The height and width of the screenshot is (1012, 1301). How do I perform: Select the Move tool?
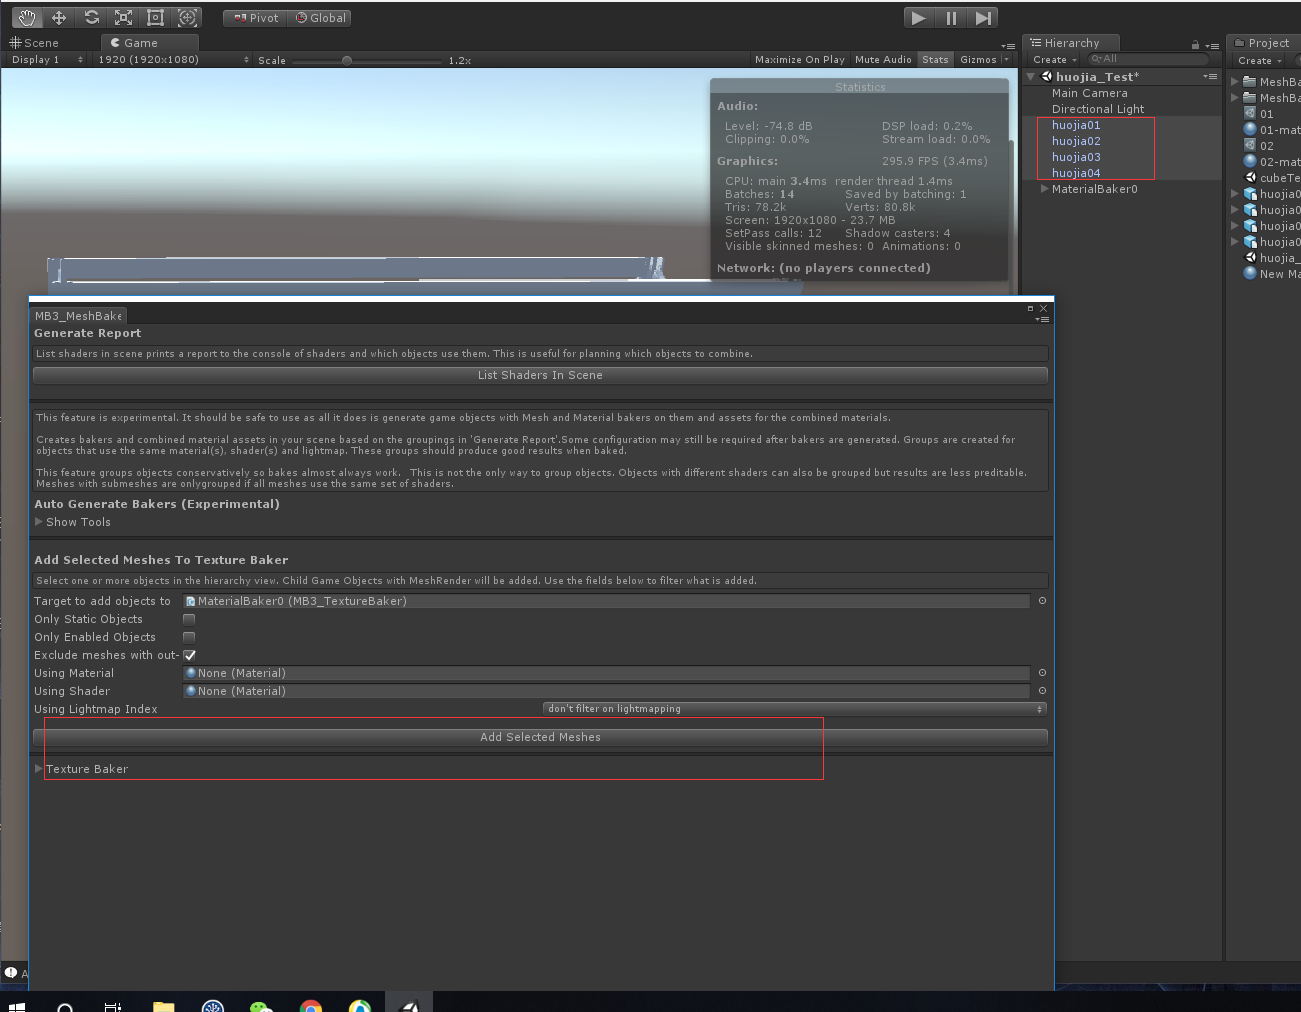pyautogui.click(x=59, y=17)
